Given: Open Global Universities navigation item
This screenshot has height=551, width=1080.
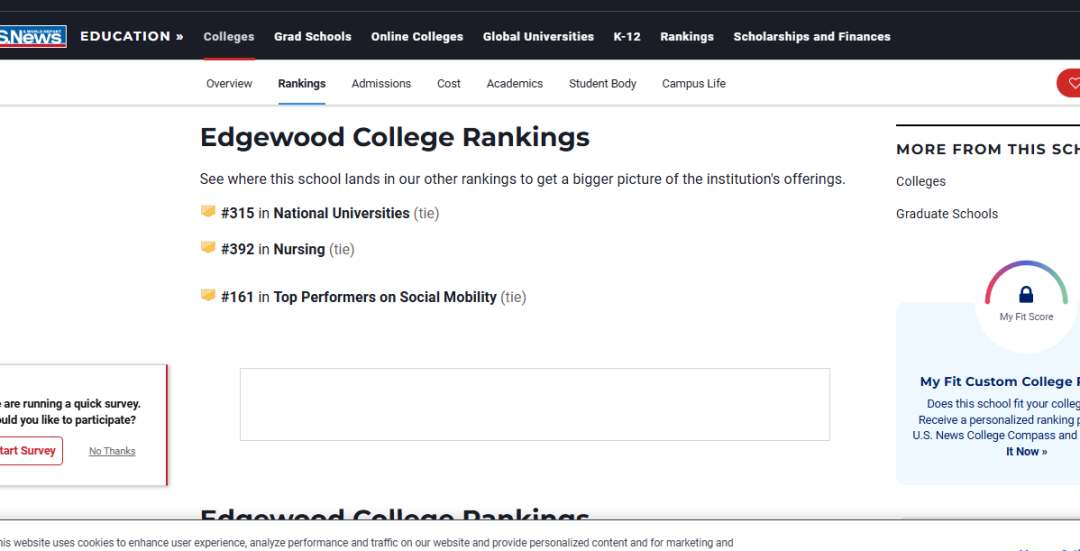Looking at the screenshot, I should click(x=538, y=37).
